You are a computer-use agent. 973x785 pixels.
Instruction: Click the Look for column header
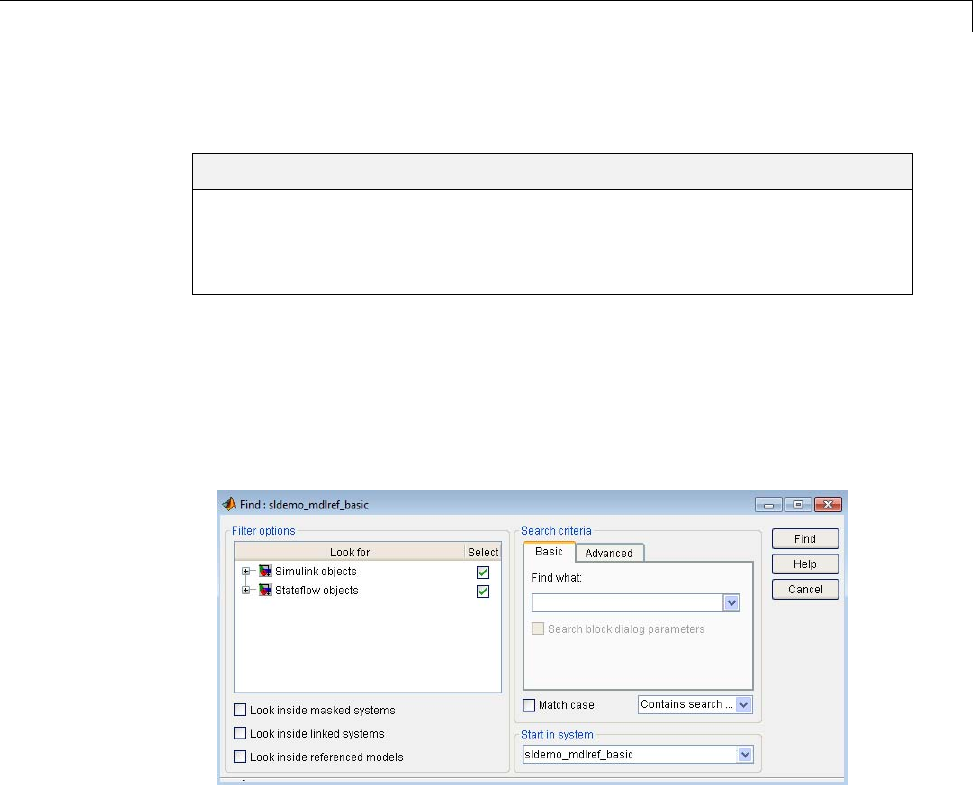[350, 552]
